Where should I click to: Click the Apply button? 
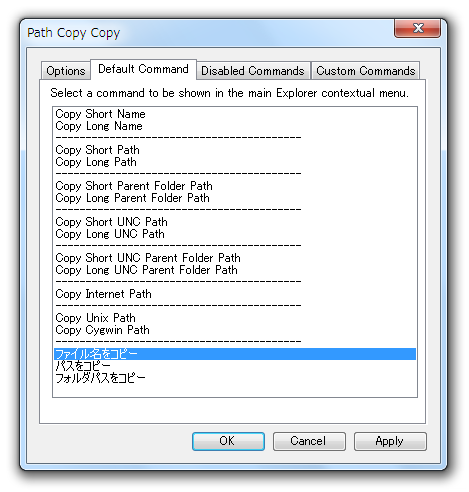pos(390,441)
